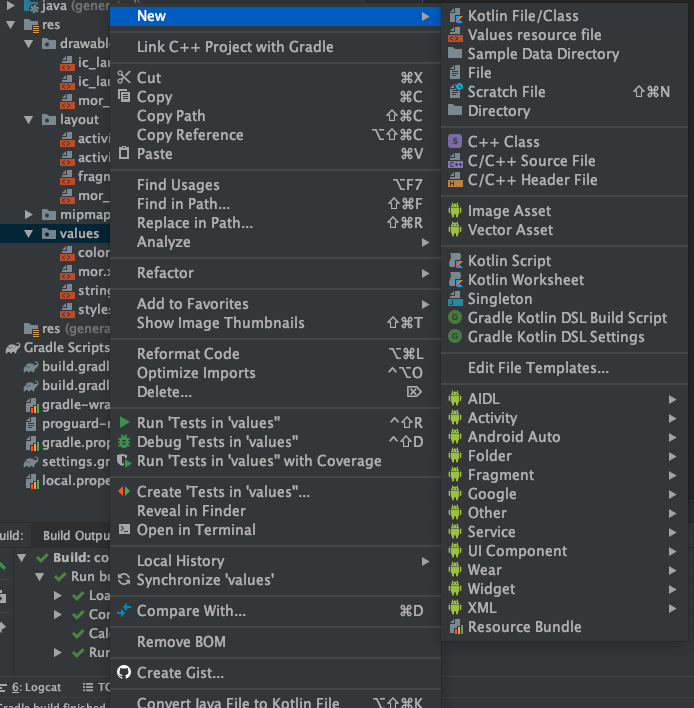This screenshot has width=694, height=708.
Task: Click the C/C++ Header File icon
Action: (455, 180)
